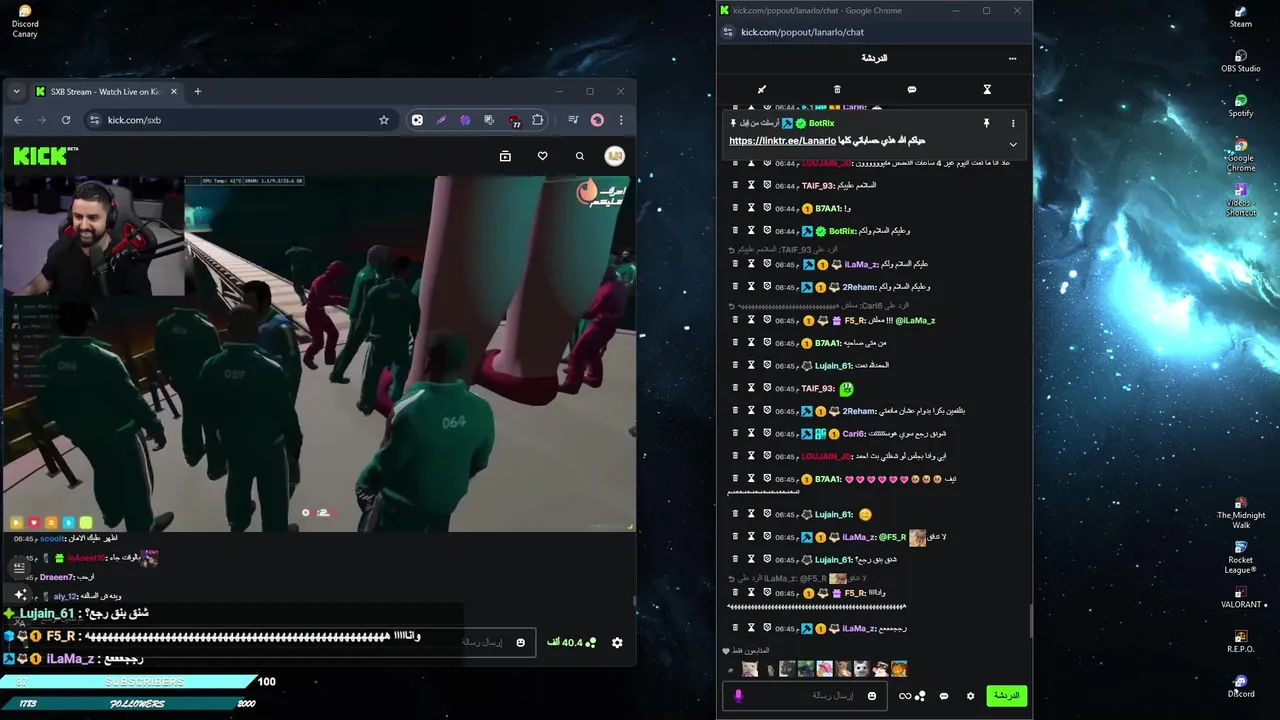This screenshot has width=1280, height=720.
Task: Click the speech bubble icon in chat toolbar
Action: 911,89
